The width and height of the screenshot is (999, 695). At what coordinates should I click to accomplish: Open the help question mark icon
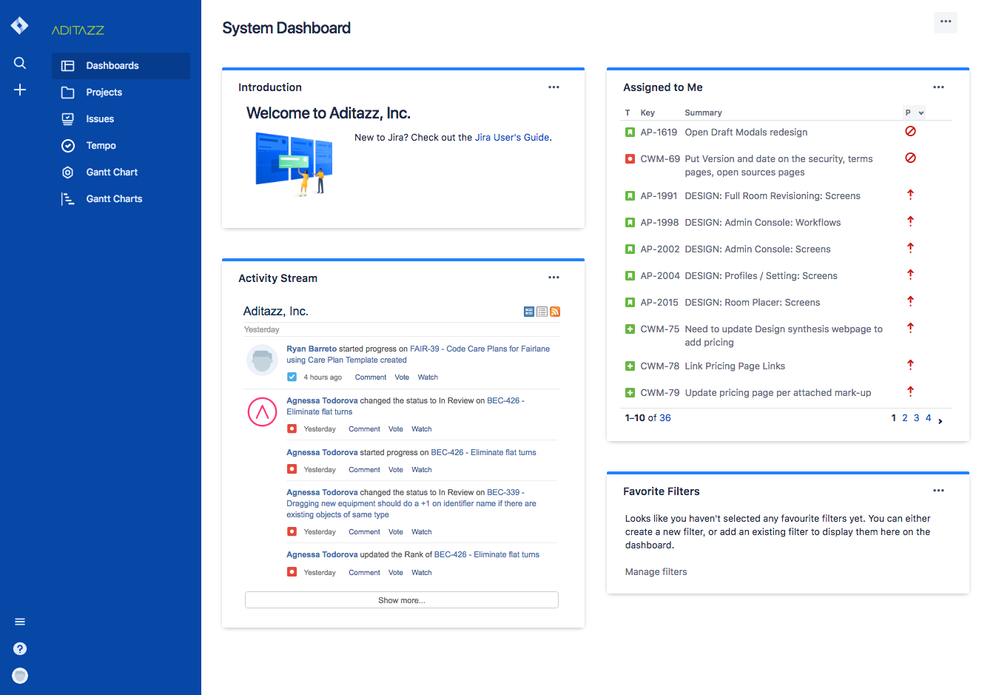click(x=20, y=648)
